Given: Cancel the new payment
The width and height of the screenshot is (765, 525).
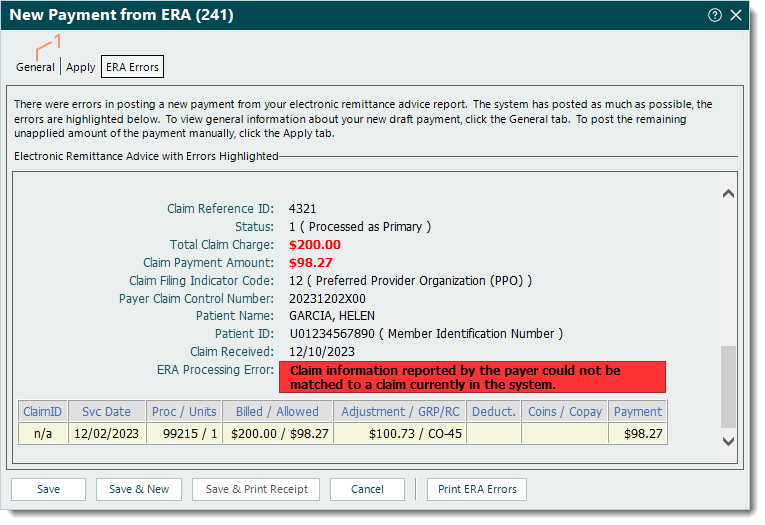Looking at the screenshot, I should tap(367, 489).
